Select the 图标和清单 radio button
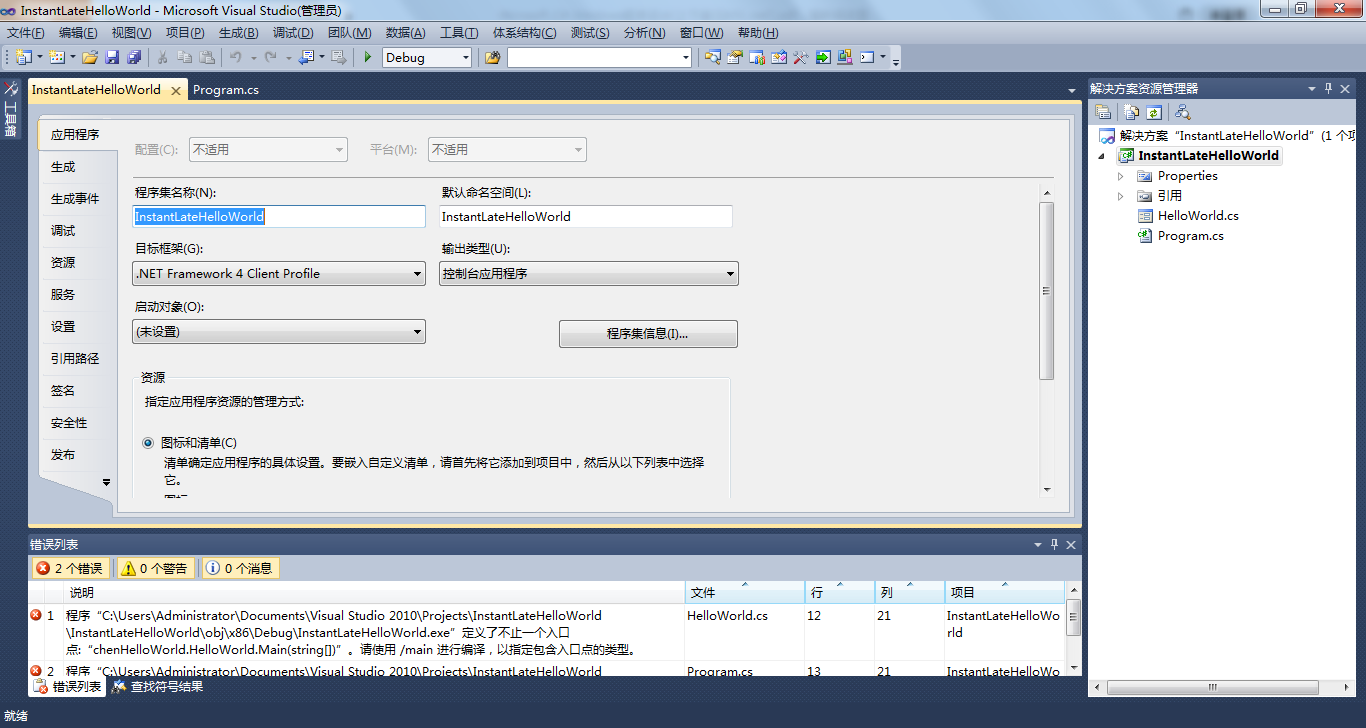 [148, 443]
